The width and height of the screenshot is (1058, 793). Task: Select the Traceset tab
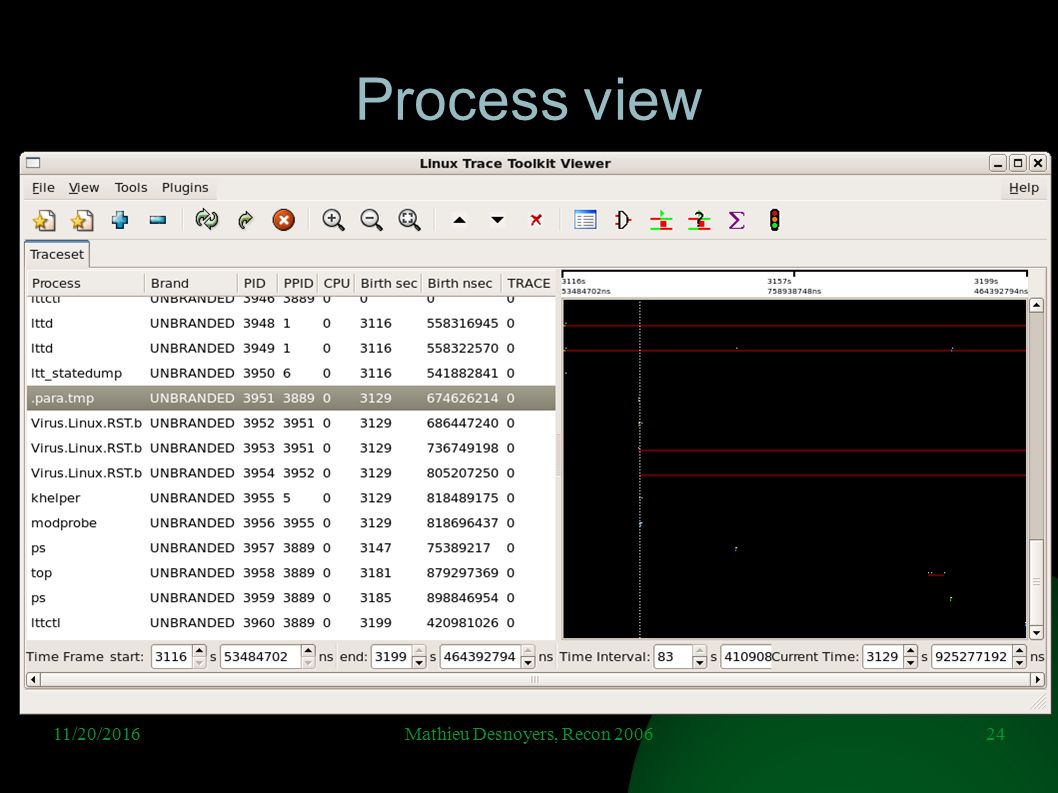coord(57,254)
